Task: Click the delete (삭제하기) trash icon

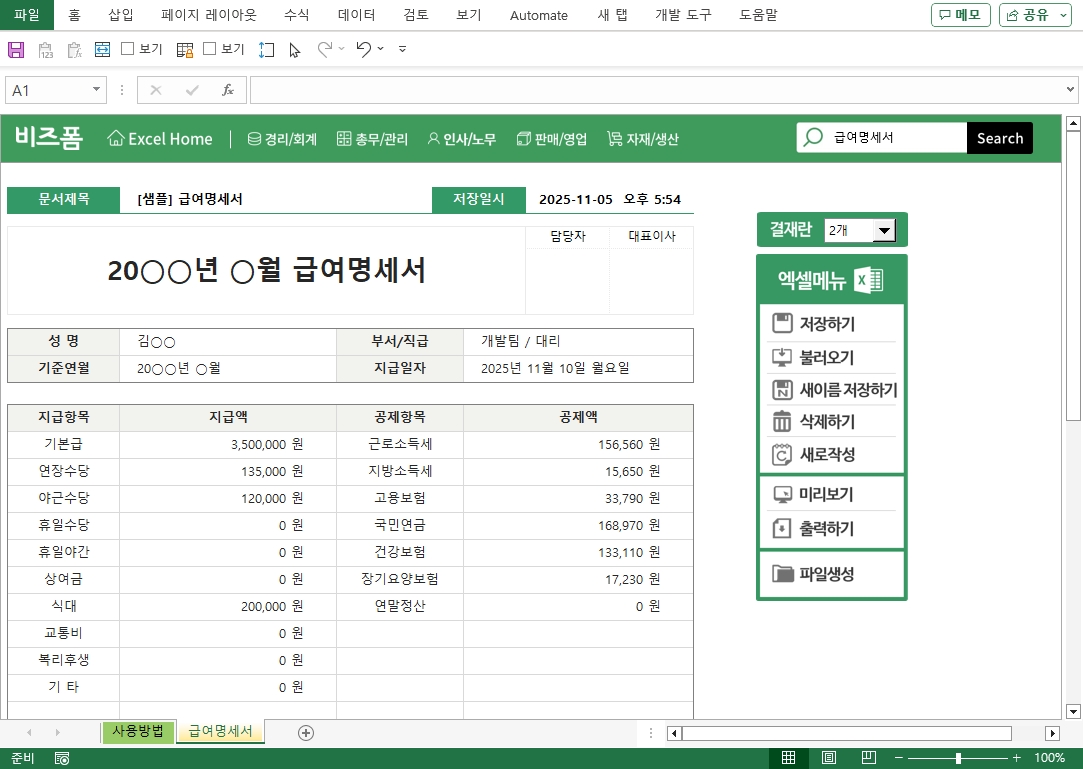Action: (782, 422)
